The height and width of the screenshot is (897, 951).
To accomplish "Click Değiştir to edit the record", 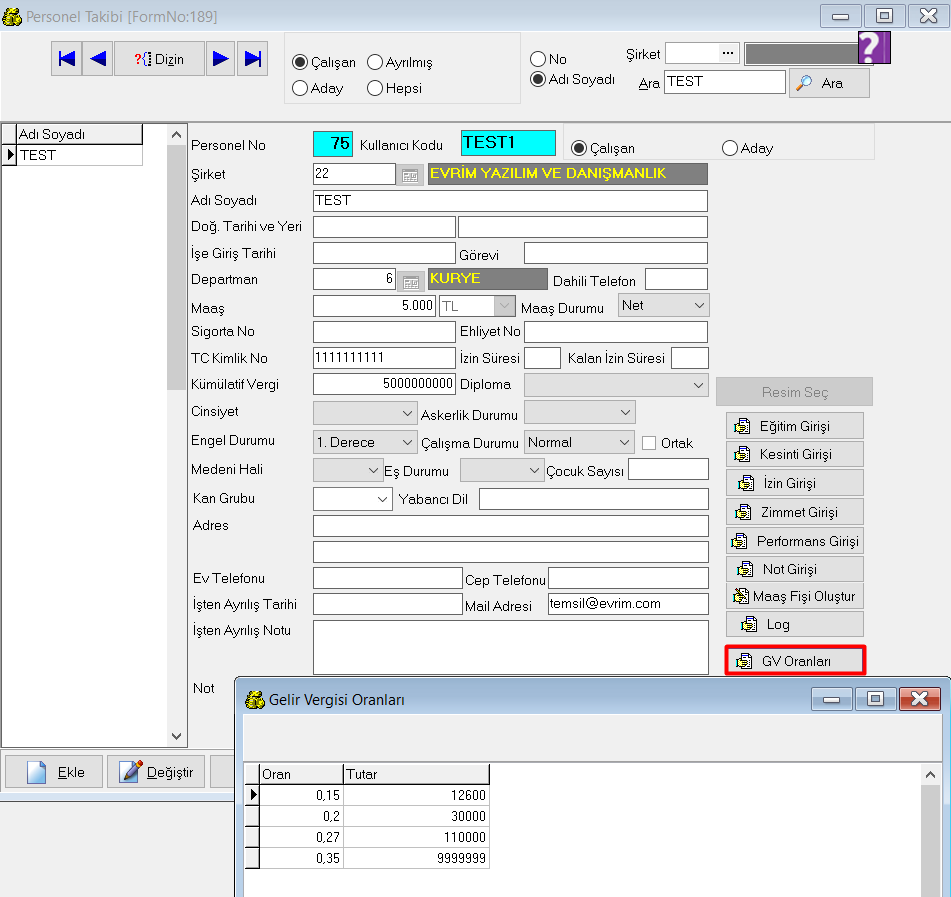I will (x=156, y=771).
